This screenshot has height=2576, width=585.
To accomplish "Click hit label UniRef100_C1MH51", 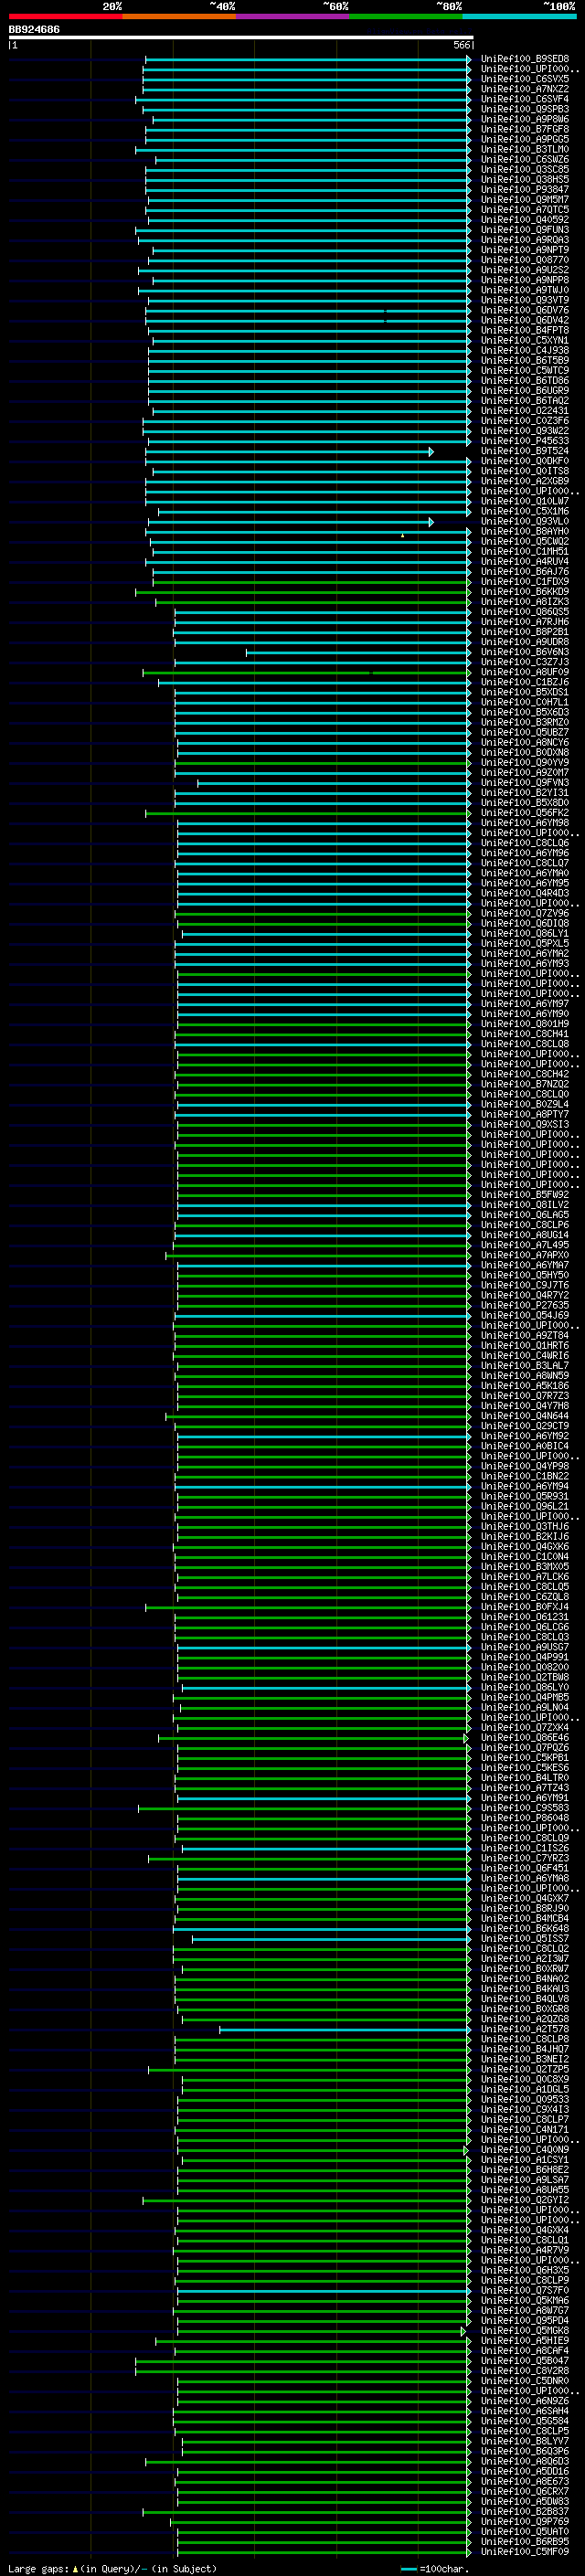I will click(525, 551).
